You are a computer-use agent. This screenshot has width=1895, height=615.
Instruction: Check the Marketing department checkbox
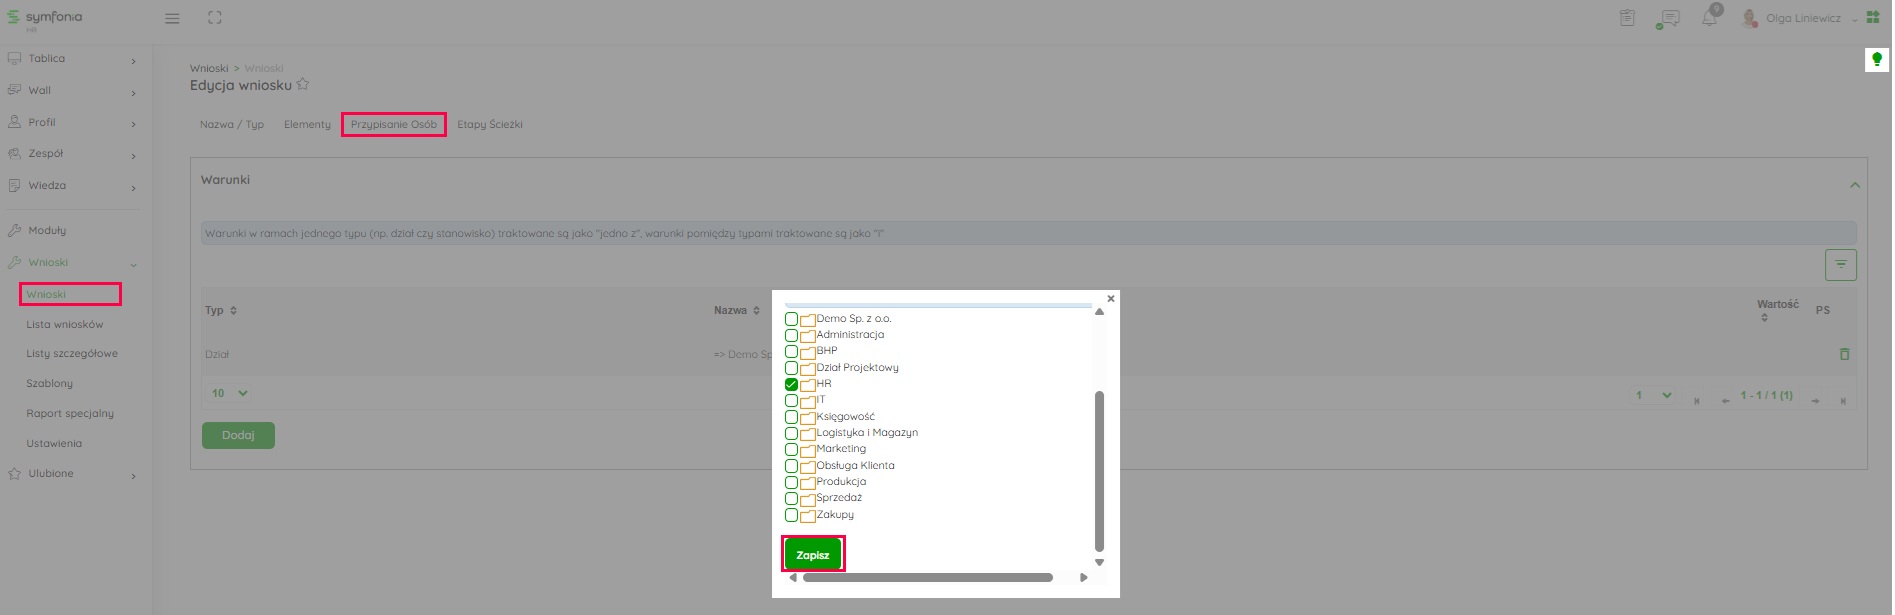(x=791, y=449)
